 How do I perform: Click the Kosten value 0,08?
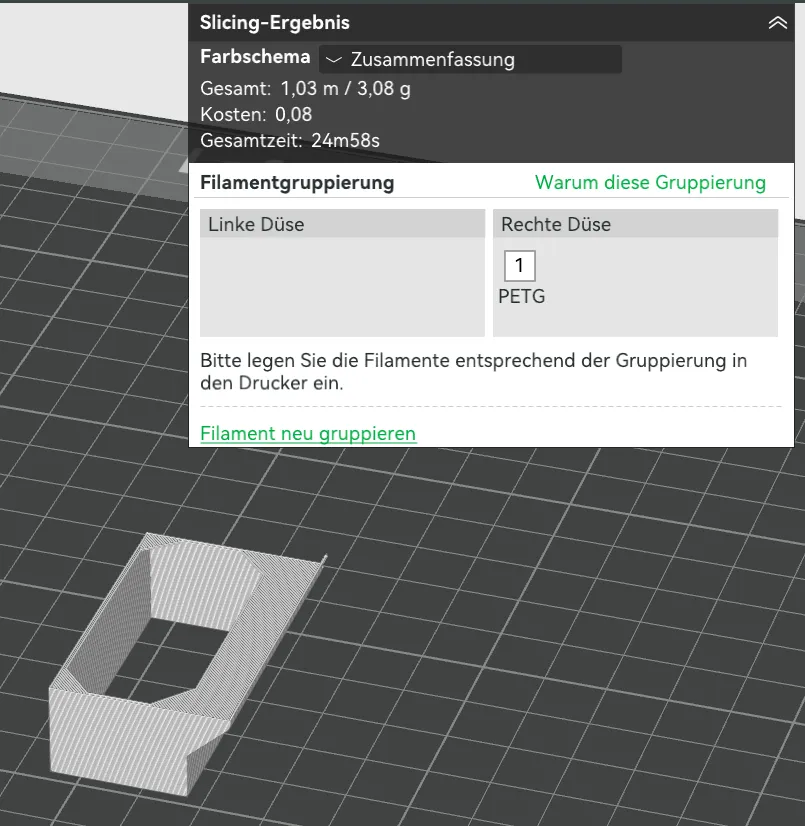point(293,114)
